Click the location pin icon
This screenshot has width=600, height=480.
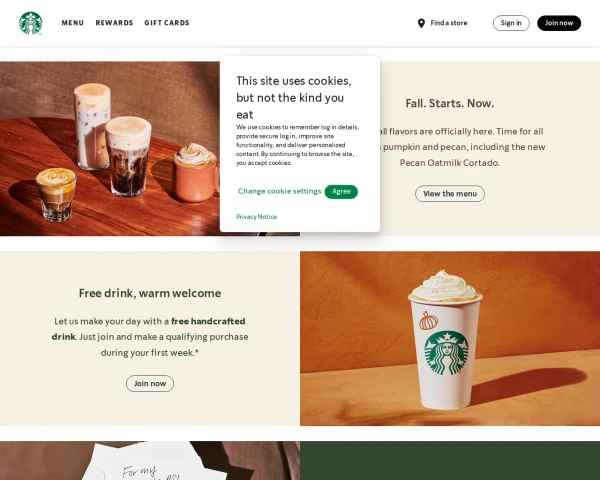[421, 23]
